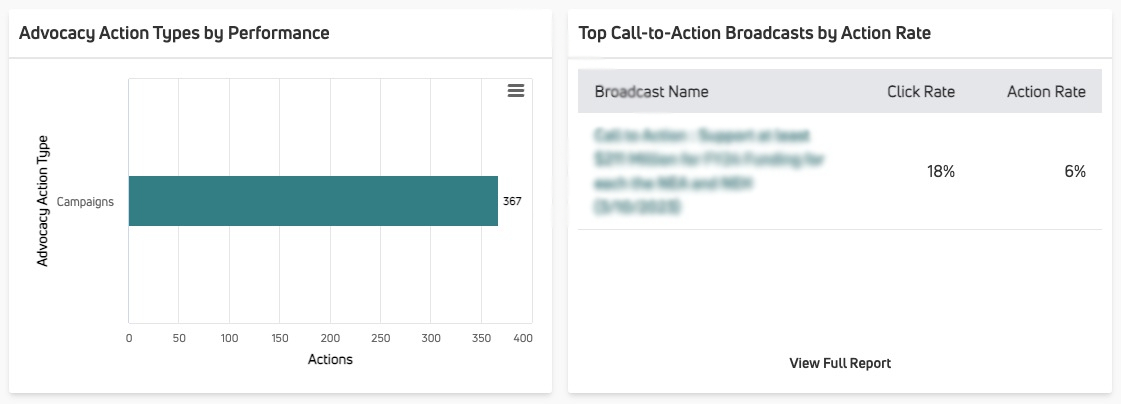Click the 100 tick on x-axis

[x=229, y=338]
